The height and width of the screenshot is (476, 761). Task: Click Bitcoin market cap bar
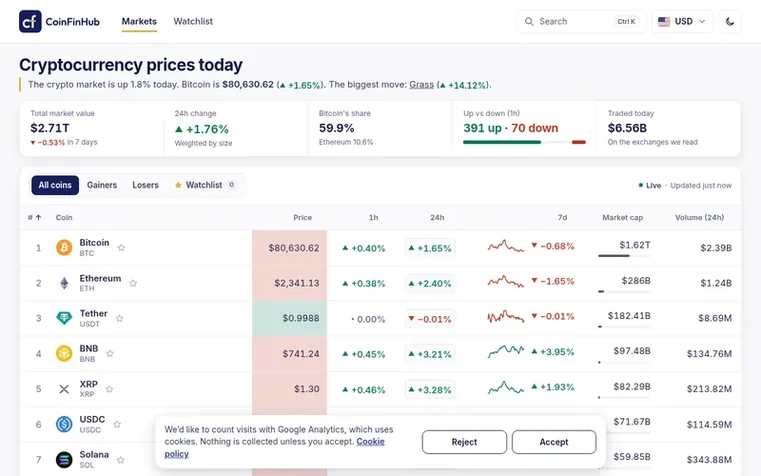pyautogui.click(x=624, y=256)
